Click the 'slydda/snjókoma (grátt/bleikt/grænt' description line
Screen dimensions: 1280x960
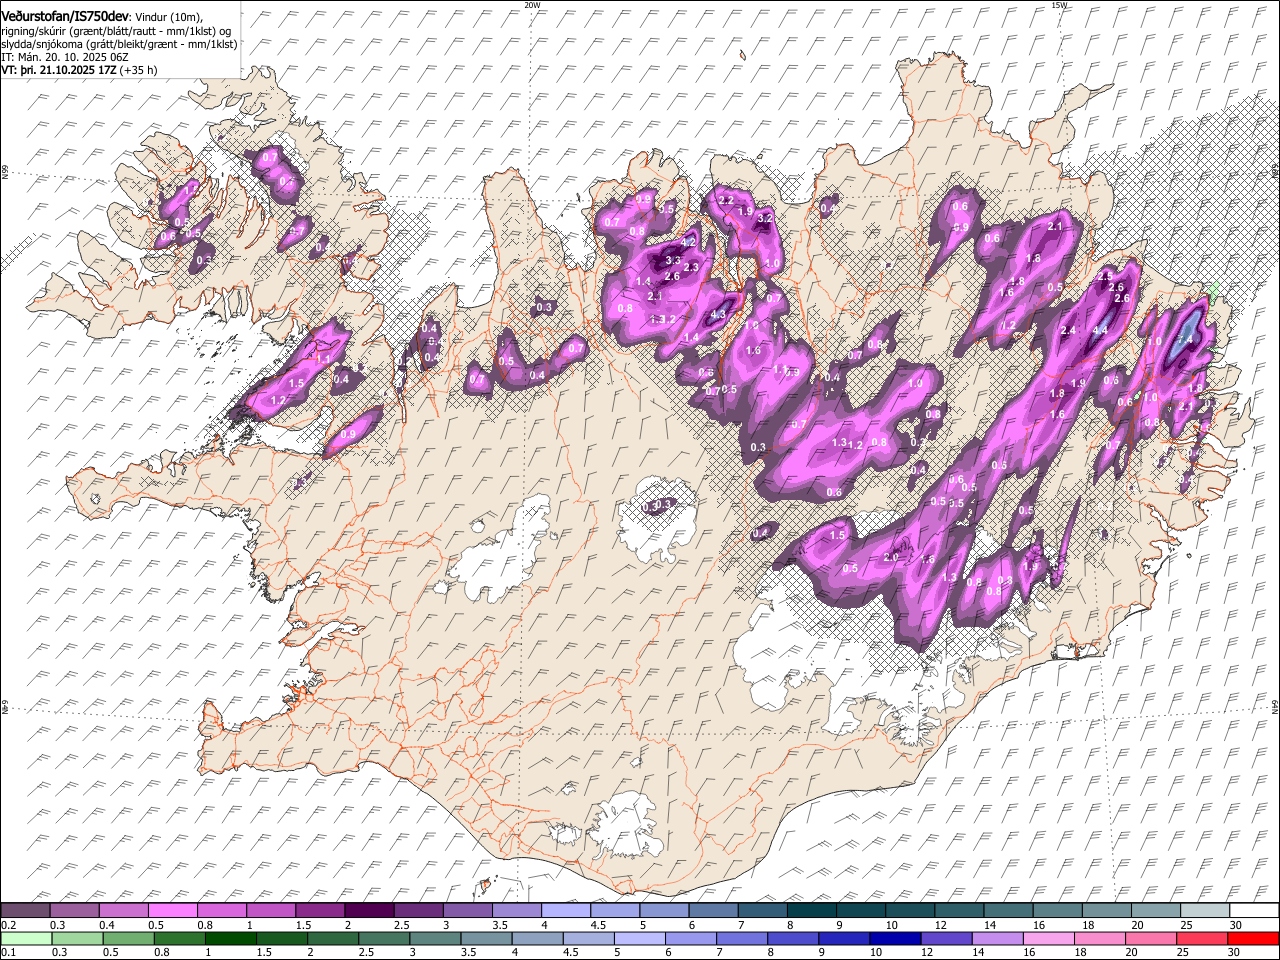[x=119, y=44]
